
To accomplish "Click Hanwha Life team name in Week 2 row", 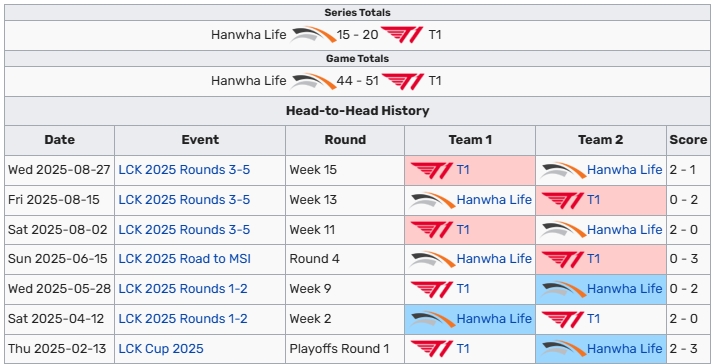I will [x=494, y=319].
